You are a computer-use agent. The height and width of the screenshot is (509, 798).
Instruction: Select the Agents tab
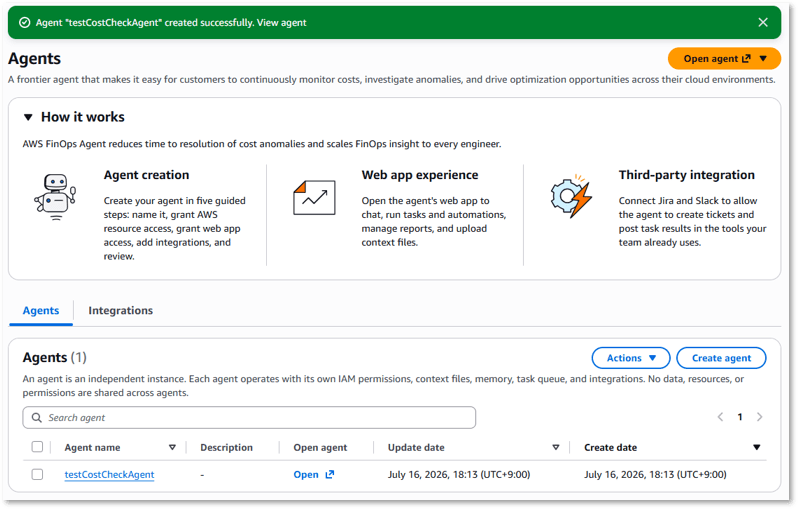tap(41, 310)
